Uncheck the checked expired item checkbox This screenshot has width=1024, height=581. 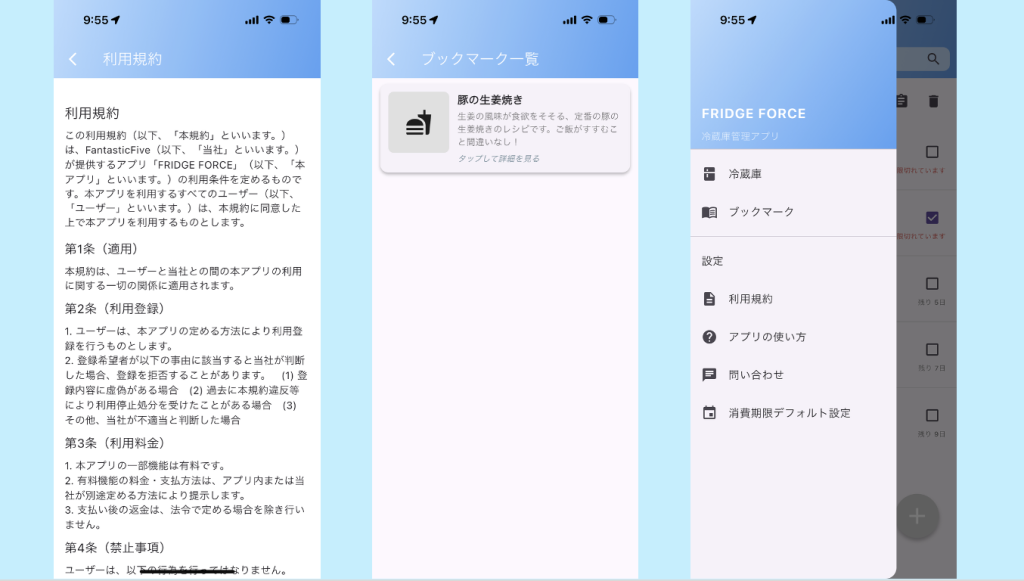pyautogui.click(x=932, y=218)
